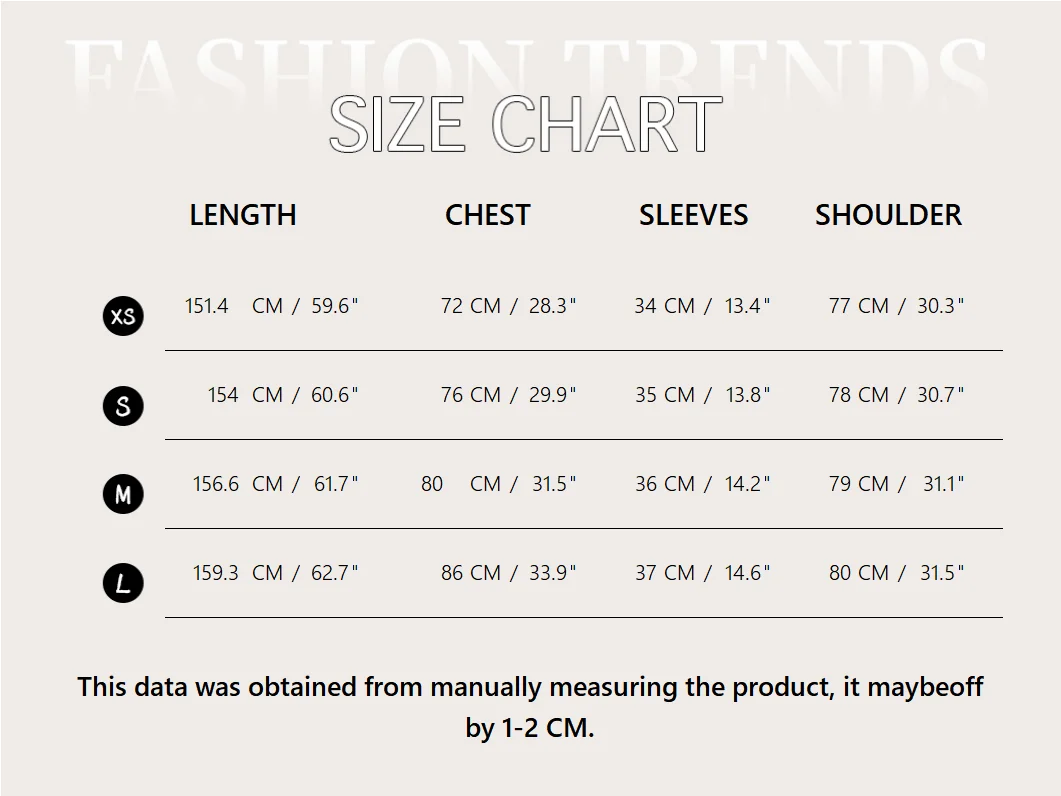Click the M chest value 31.5"

click(554, 484)
